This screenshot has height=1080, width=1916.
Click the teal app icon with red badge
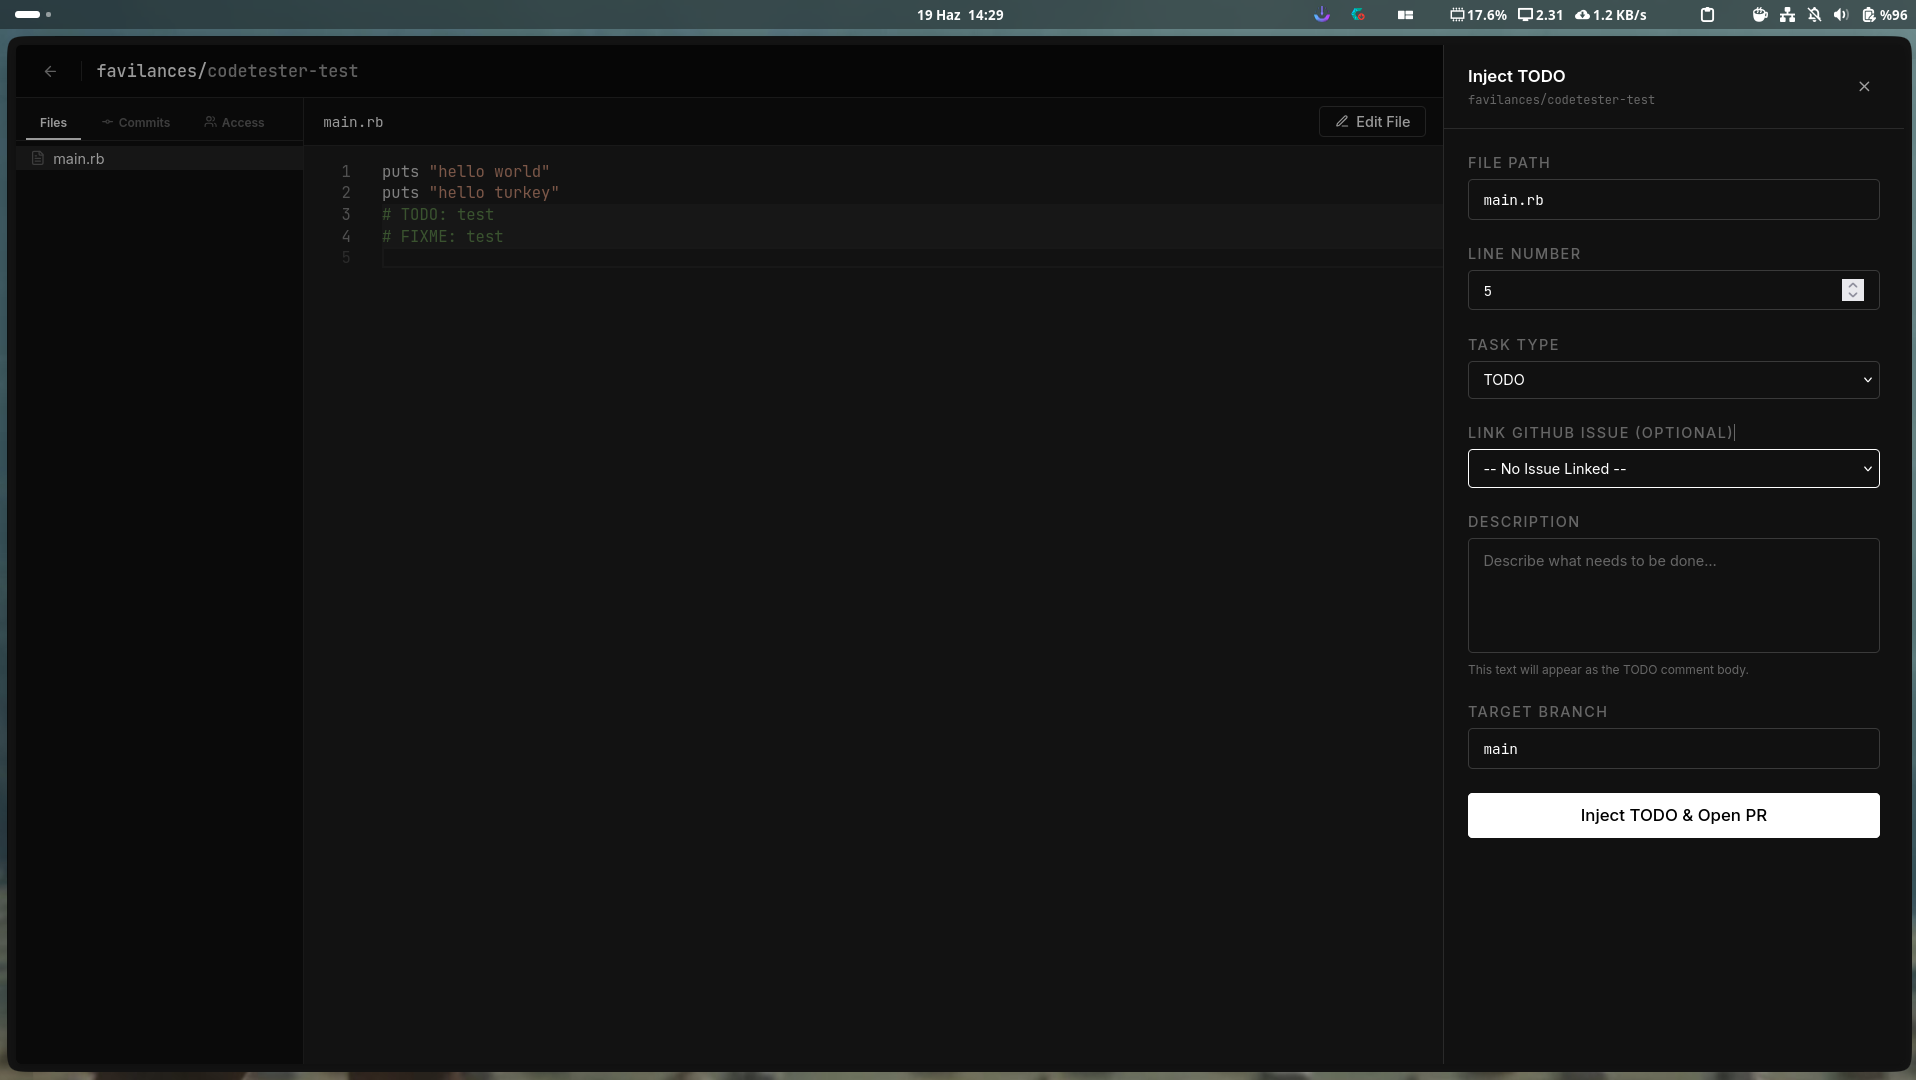(x=1358, y=15)
